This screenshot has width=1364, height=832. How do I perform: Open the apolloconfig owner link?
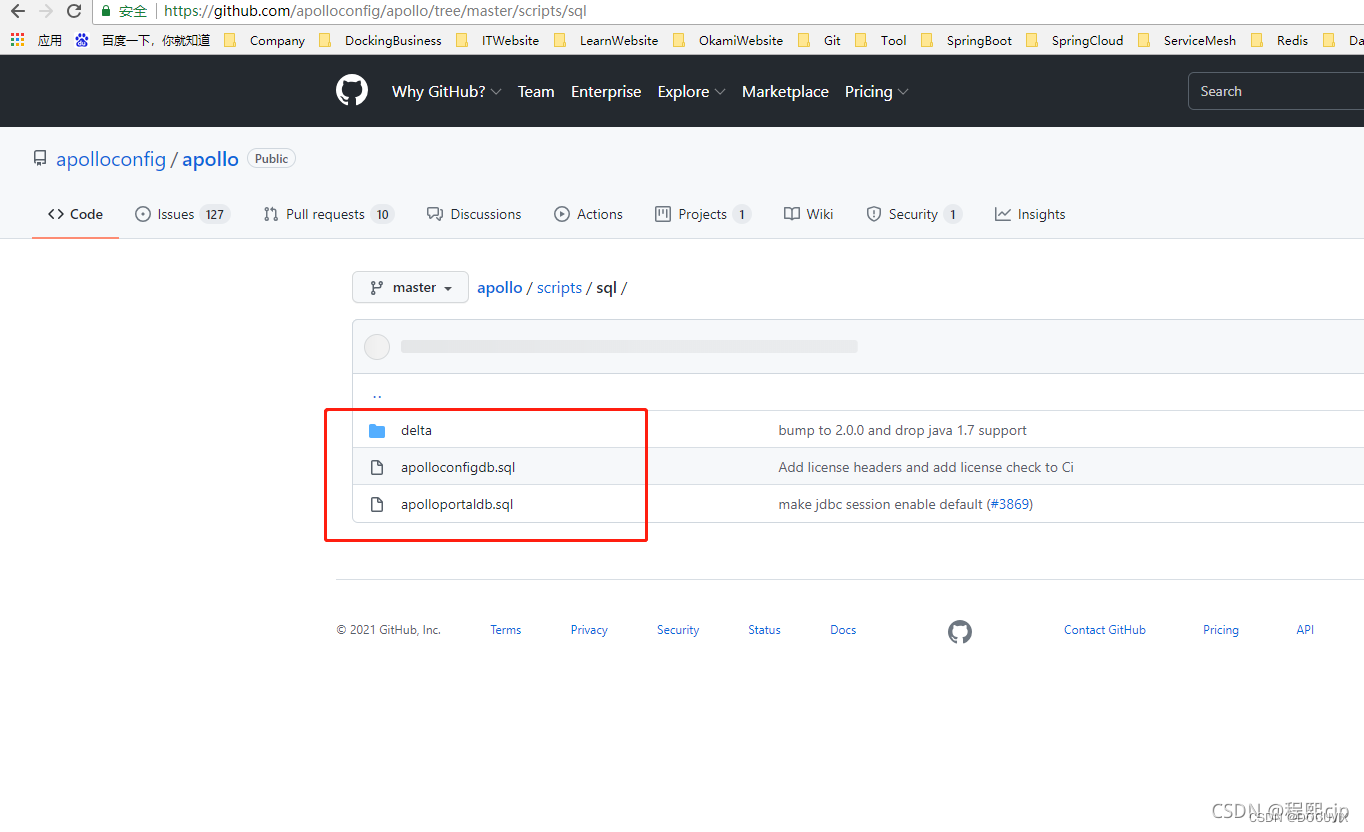tap(111, 159)
